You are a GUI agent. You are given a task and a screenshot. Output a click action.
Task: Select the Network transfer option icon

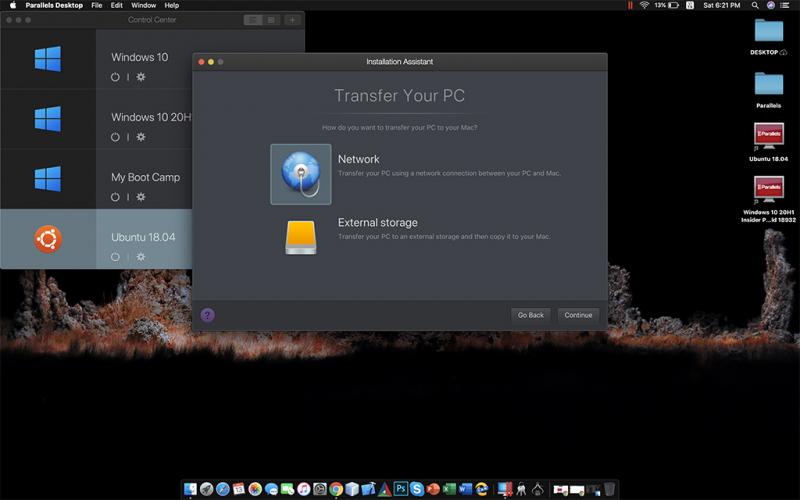[301, 174]
